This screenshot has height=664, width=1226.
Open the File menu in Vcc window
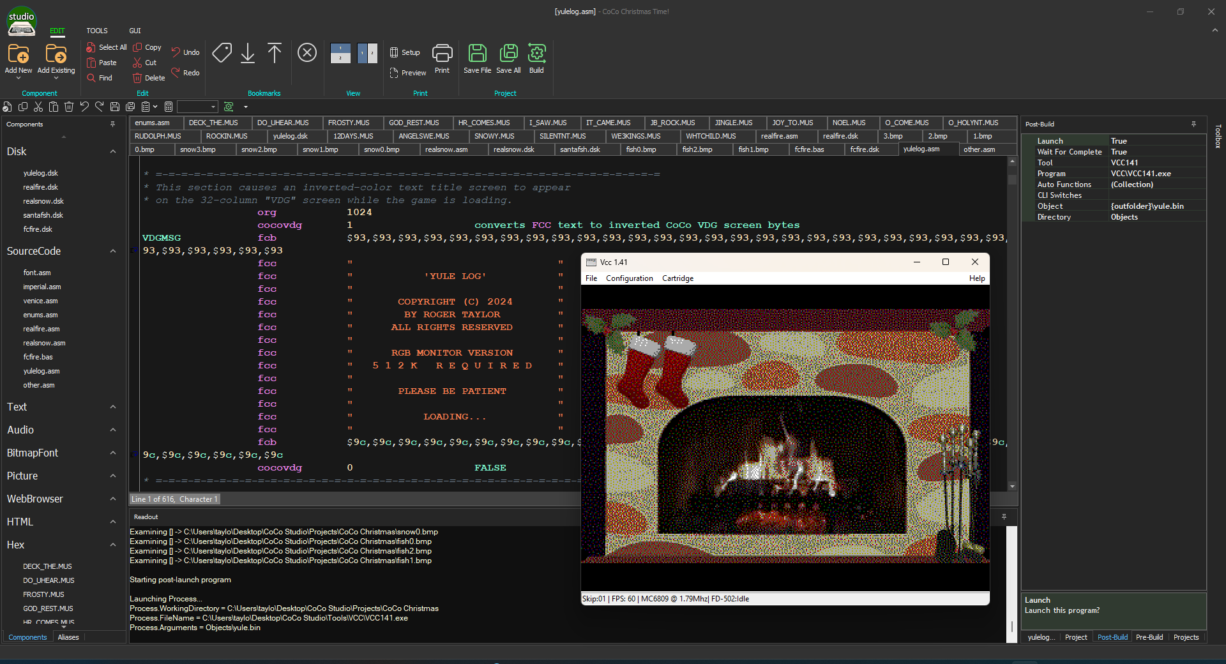coord(591,278)
